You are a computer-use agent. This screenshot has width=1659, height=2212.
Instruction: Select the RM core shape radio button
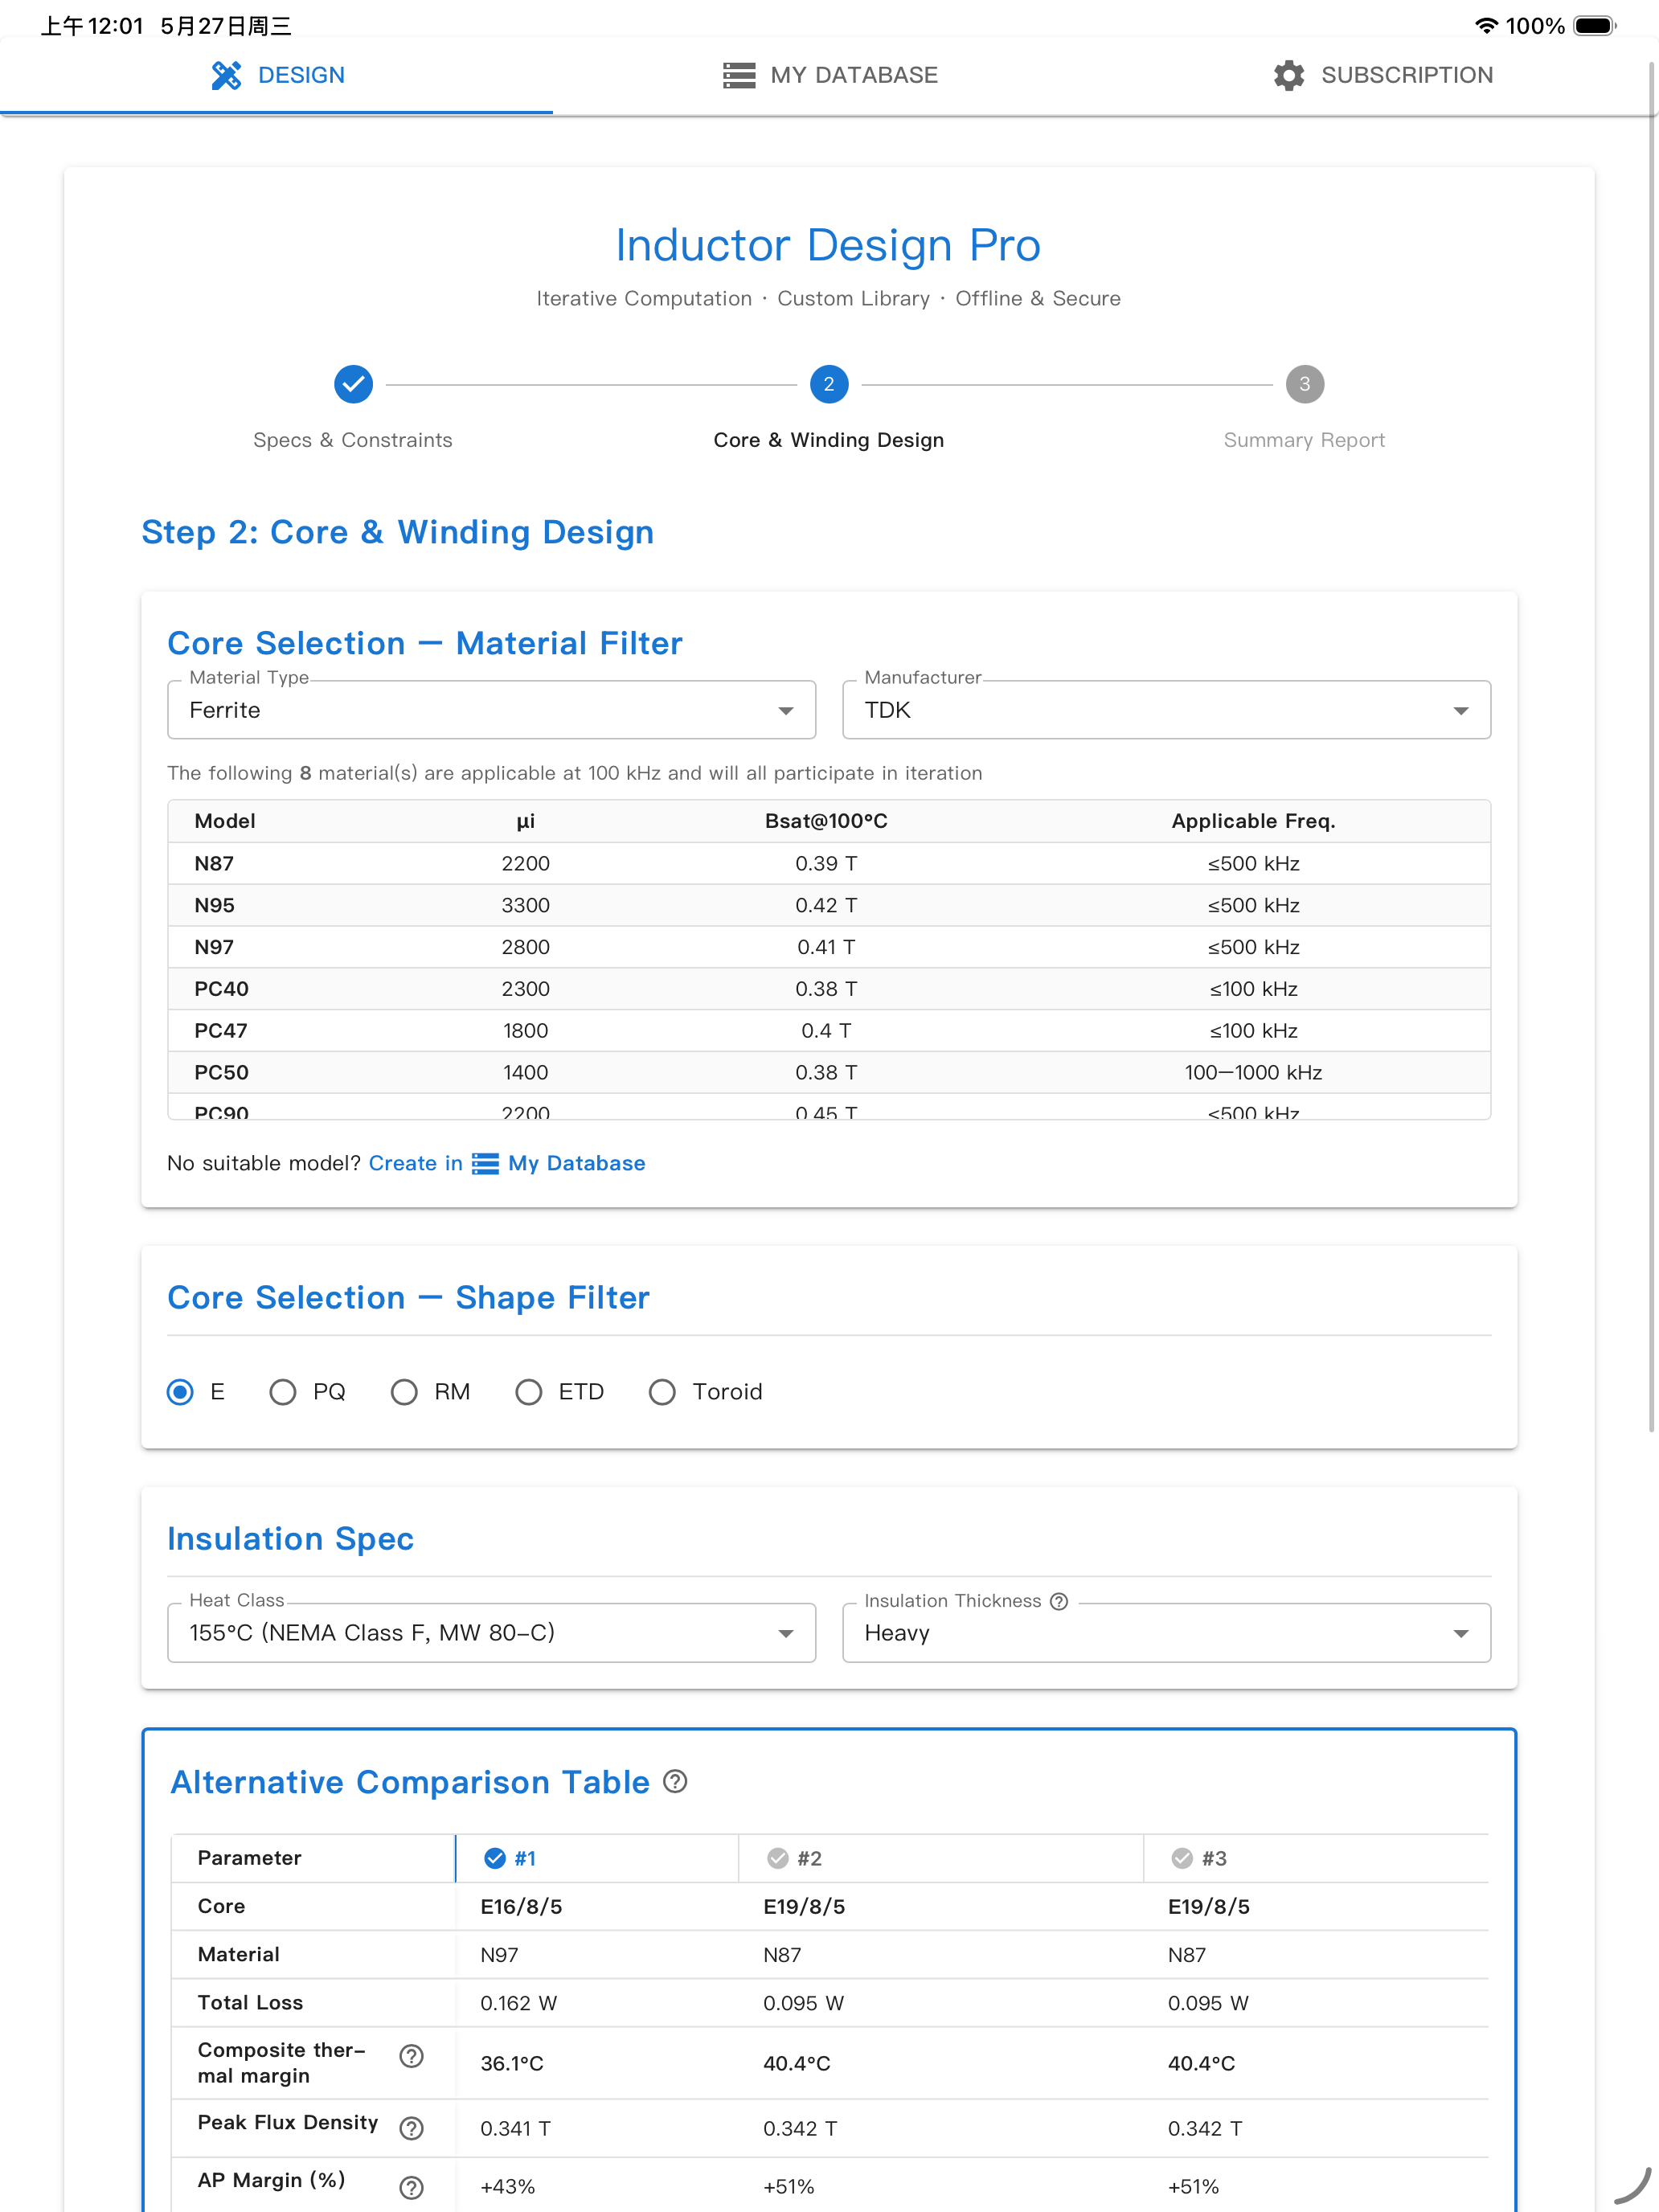coord(404,1392)
